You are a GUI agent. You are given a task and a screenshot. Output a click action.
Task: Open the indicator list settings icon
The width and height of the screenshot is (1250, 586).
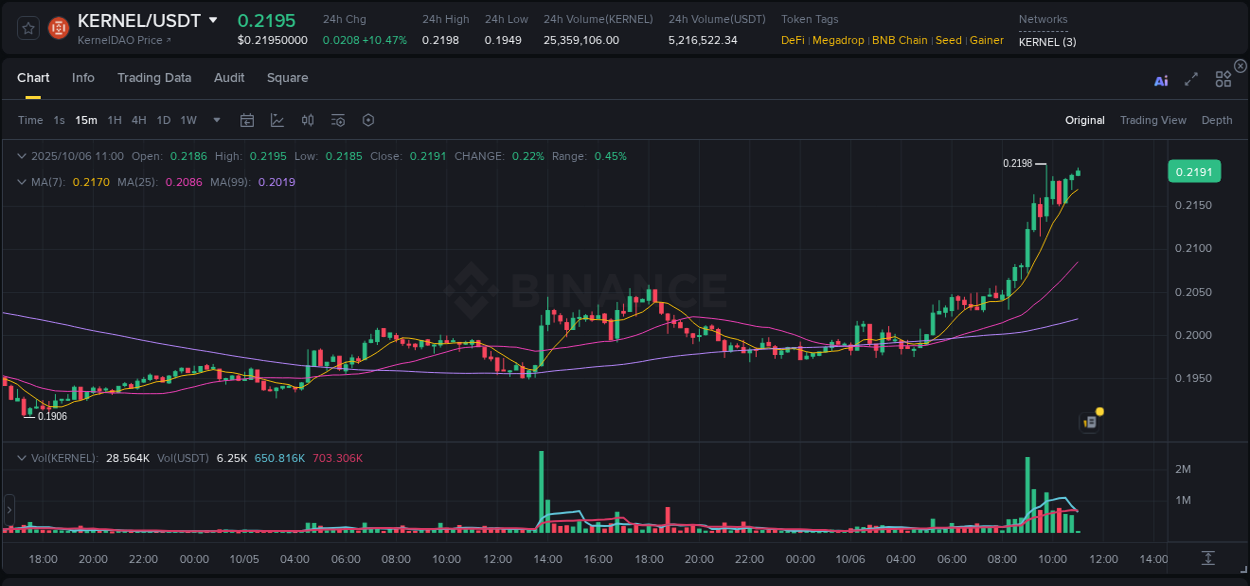(x=337, y=120)
